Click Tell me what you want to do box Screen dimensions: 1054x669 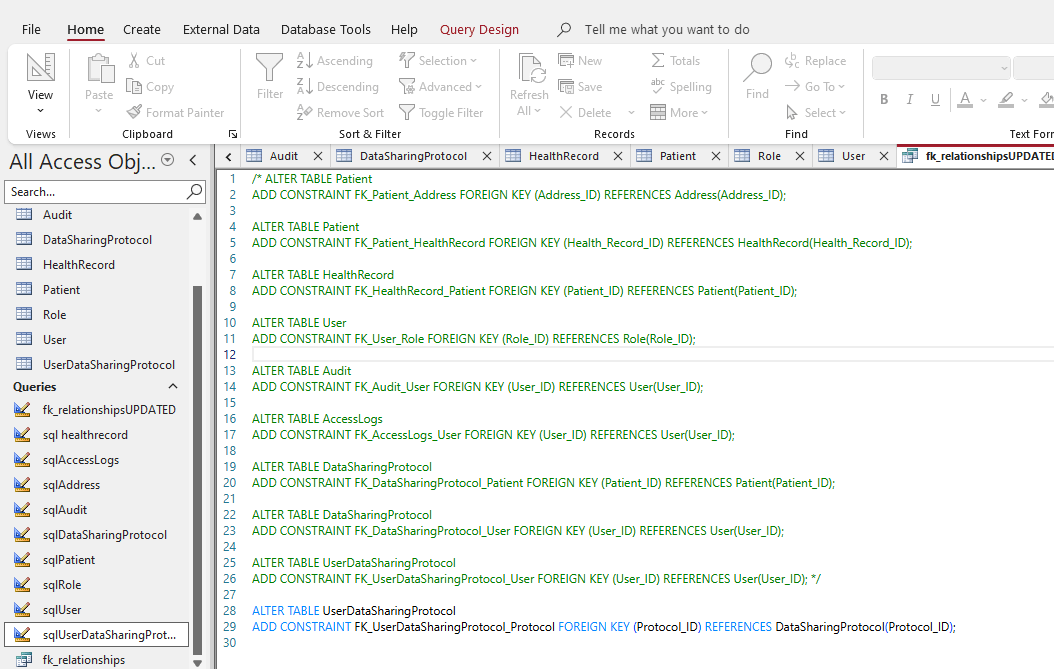666,30
